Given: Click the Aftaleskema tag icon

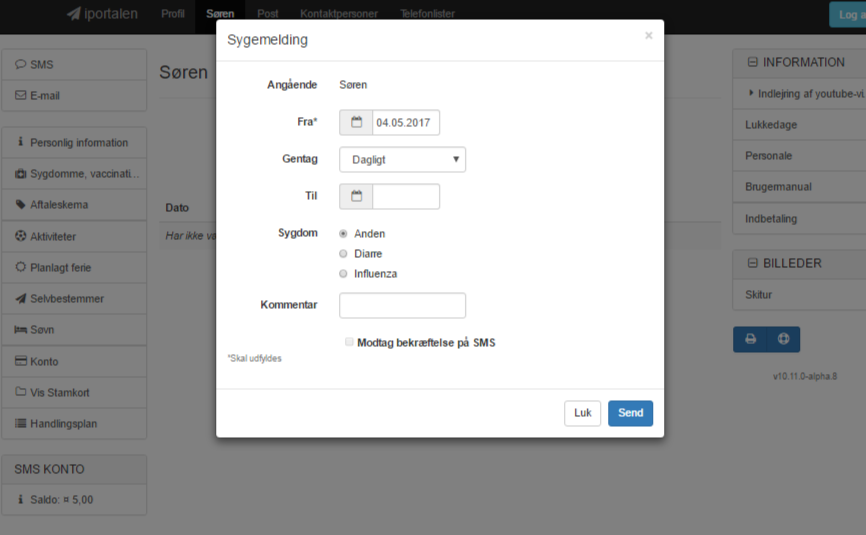Looking at the screenshot, I should tap(20, 204).
